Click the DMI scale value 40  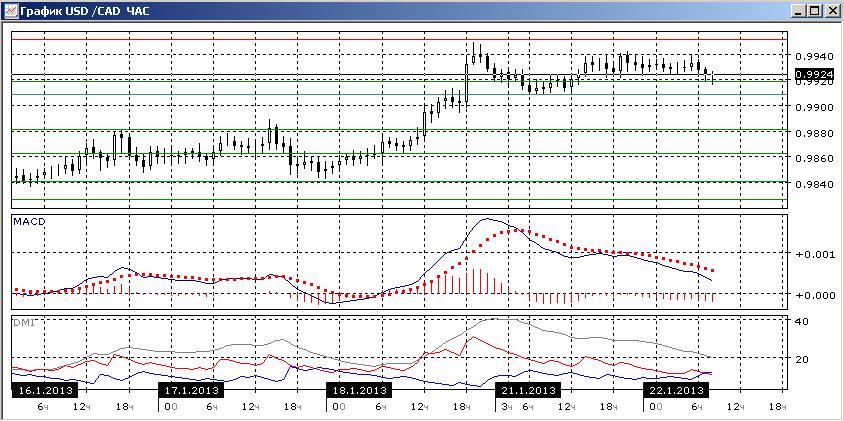pos(800,321)
